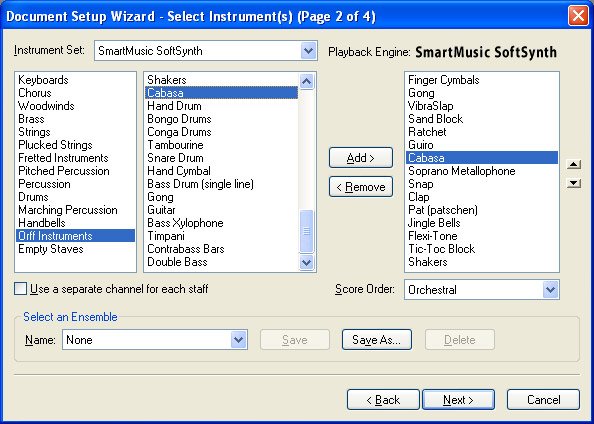
Task: Select Soprano Metallophone in the added list
Action: 482,171
